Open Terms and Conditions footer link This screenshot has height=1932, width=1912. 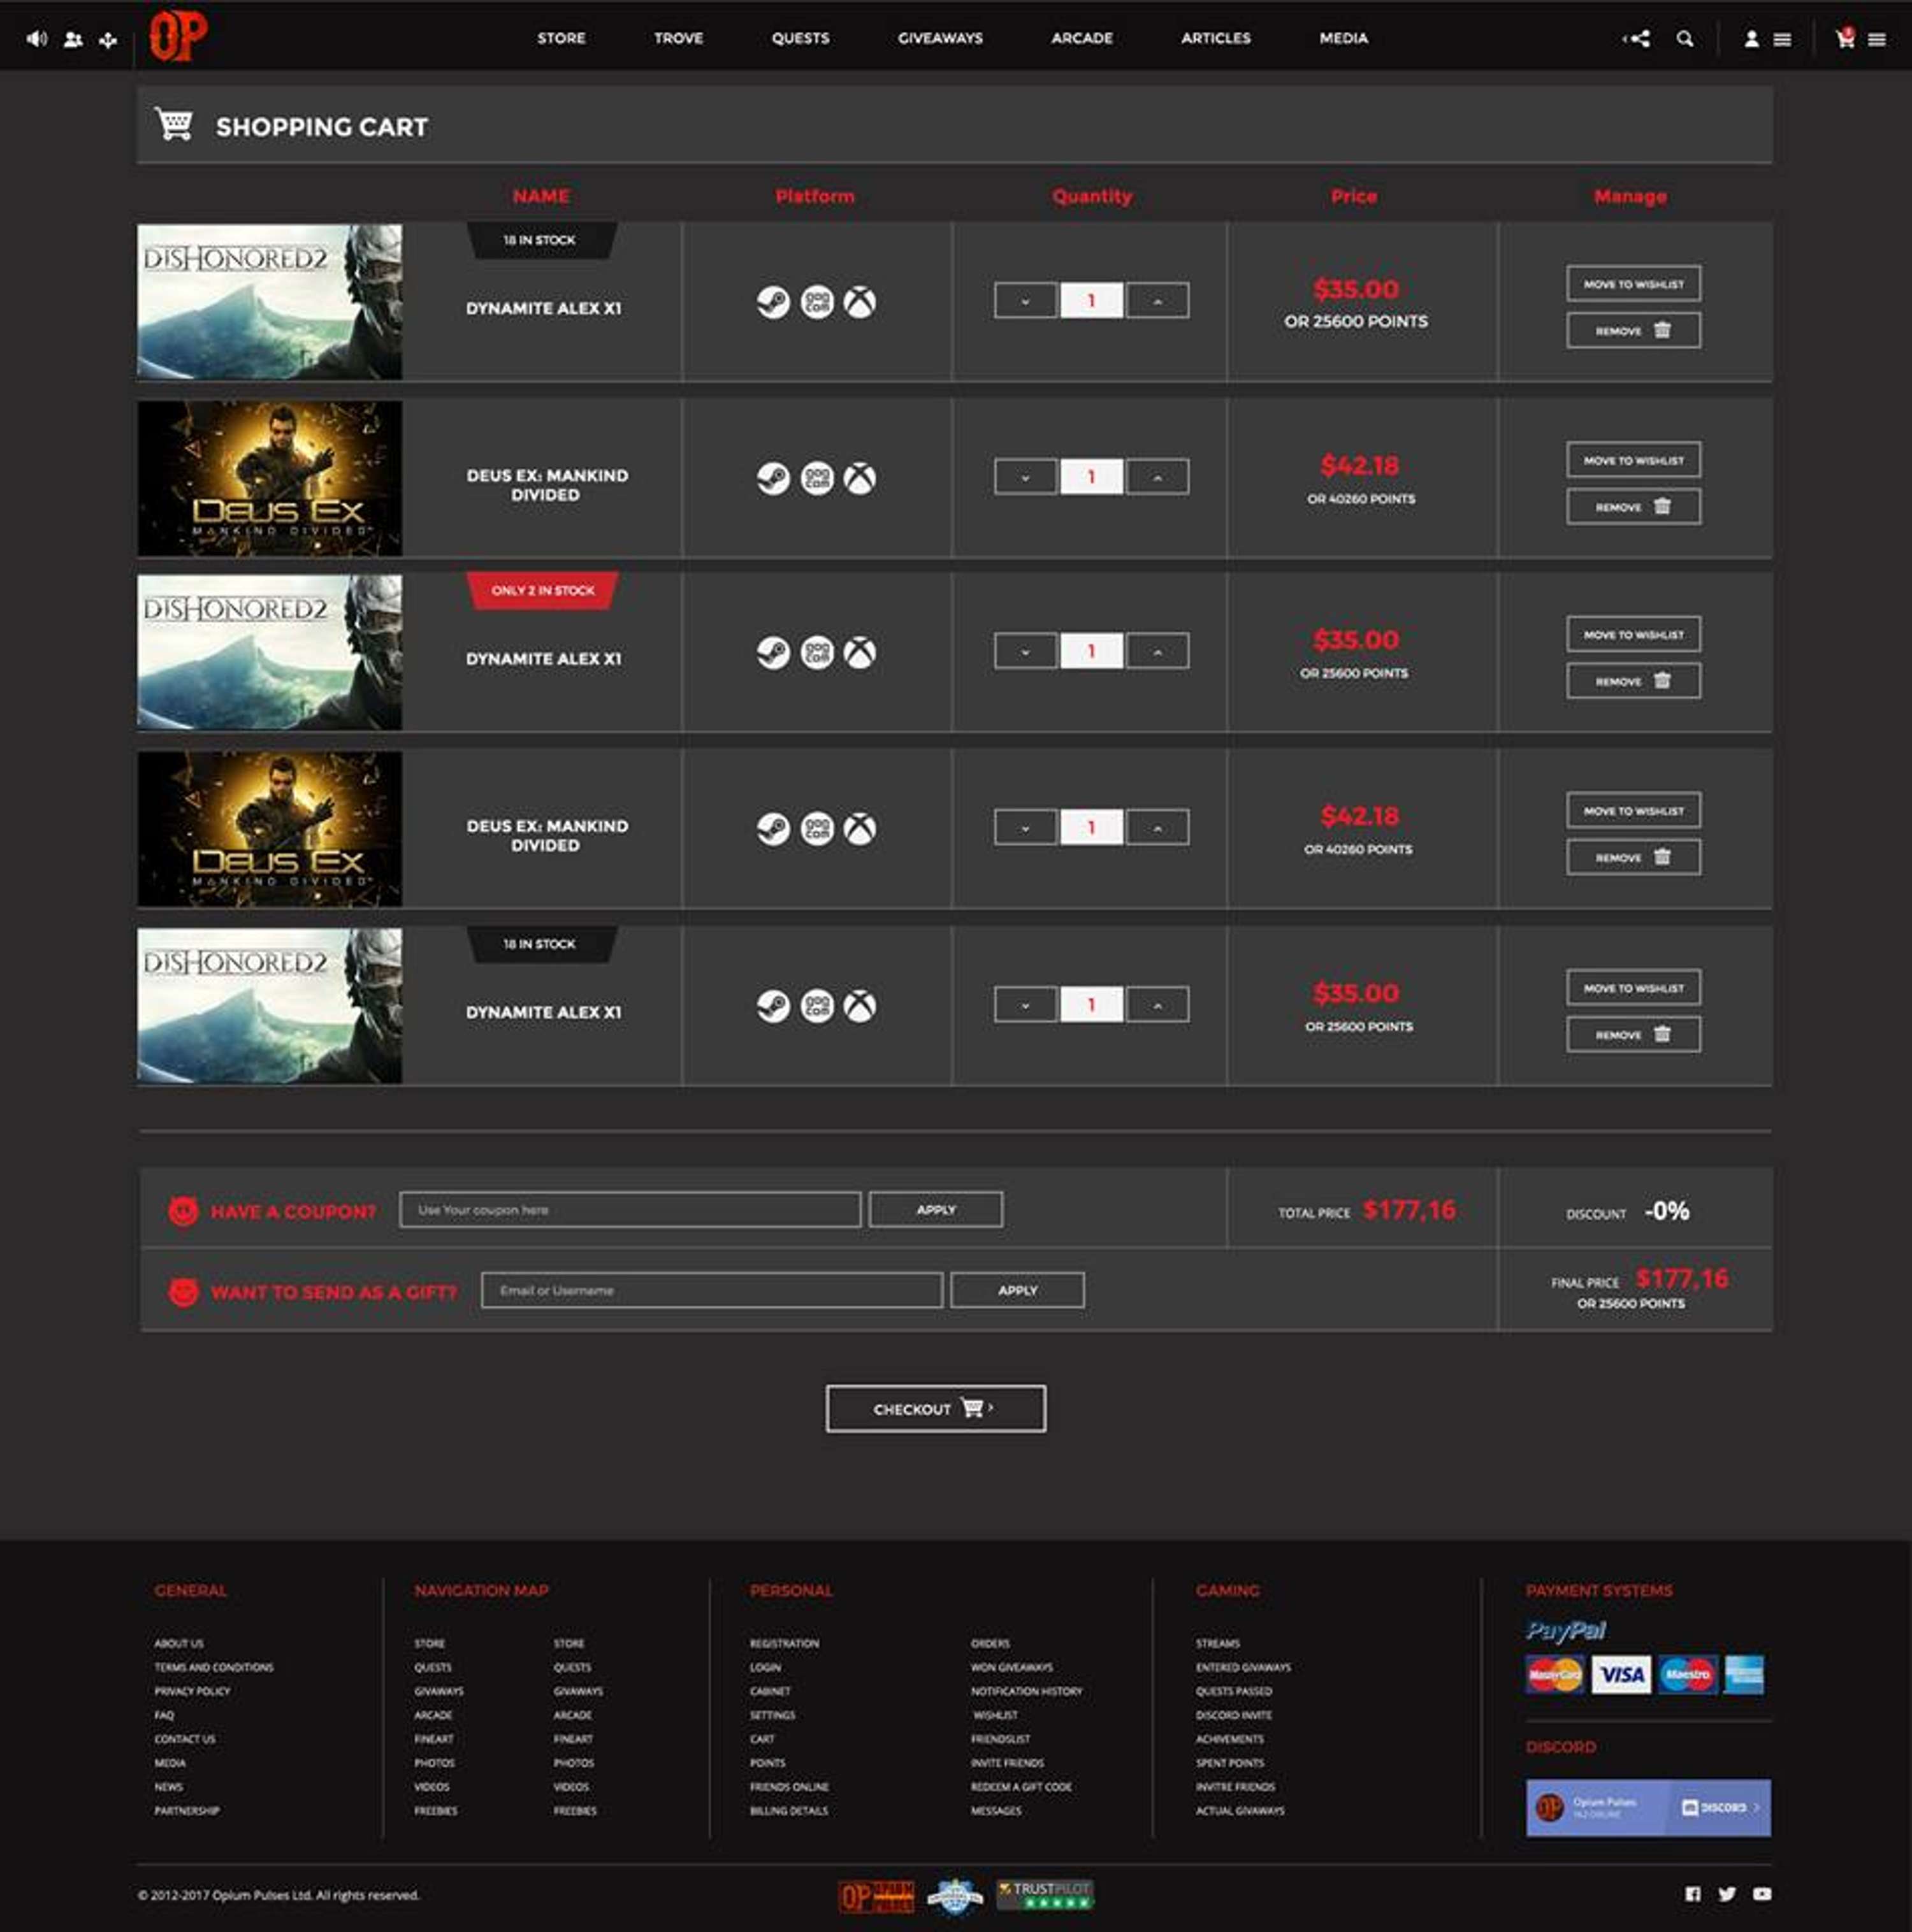(214, 1668)
